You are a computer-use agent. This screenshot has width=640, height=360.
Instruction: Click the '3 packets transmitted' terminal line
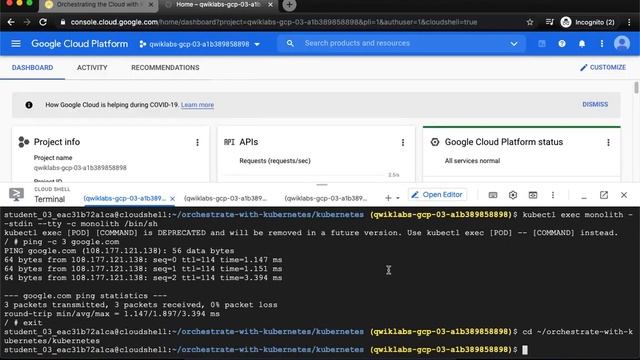coord(140,305)
